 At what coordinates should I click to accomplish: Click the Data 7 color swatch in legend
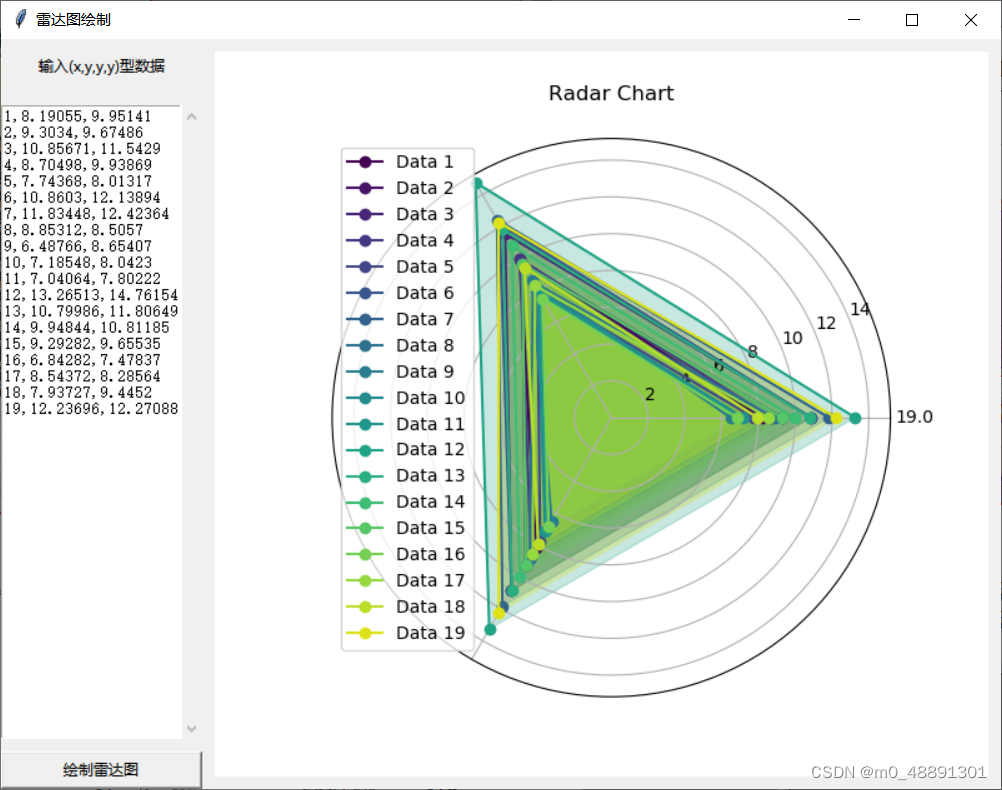click(x=365, y=318)
